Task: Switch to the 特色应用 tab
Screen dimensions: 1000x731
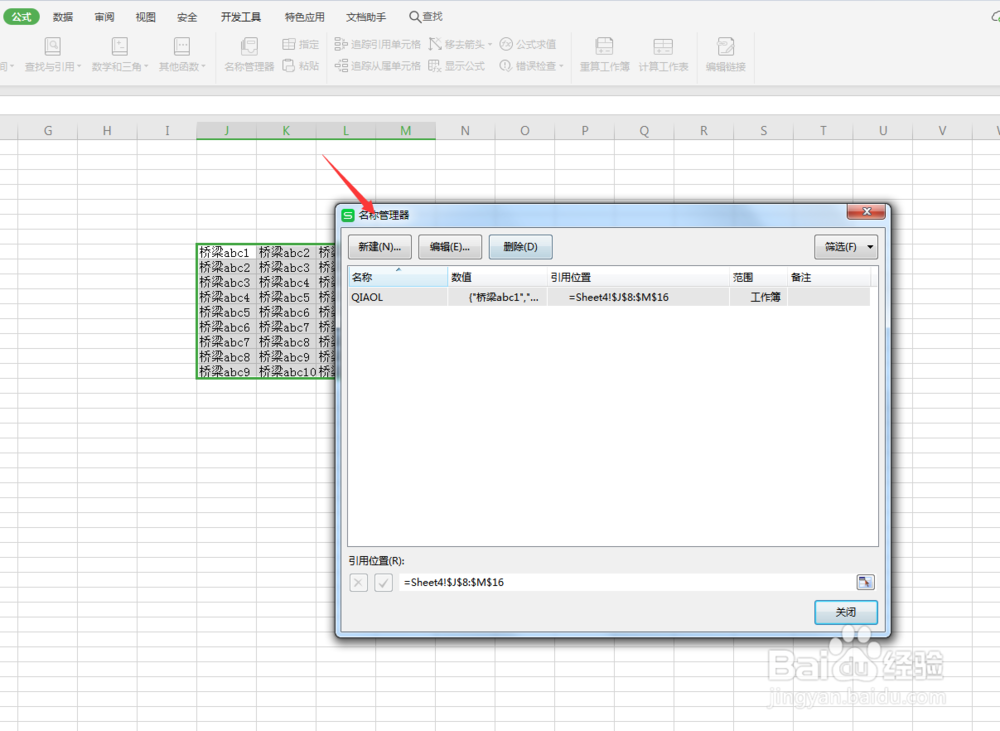Action: tap(304, 17)
